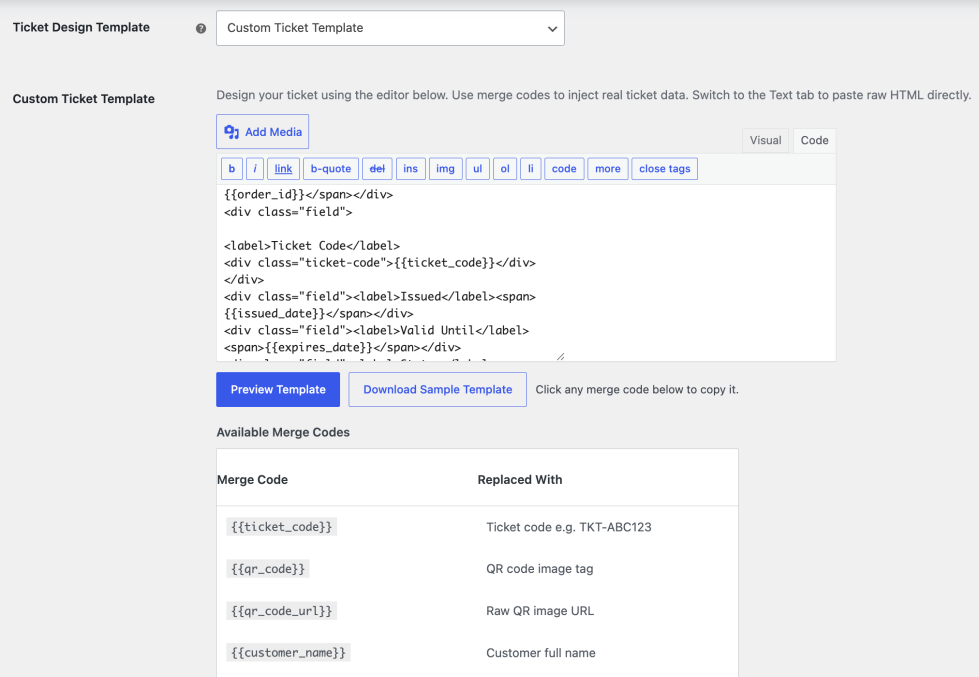Click Download Sample Template button
This screenshot has width=979, height=677.
pyautogui.click(x=438, y=390)
